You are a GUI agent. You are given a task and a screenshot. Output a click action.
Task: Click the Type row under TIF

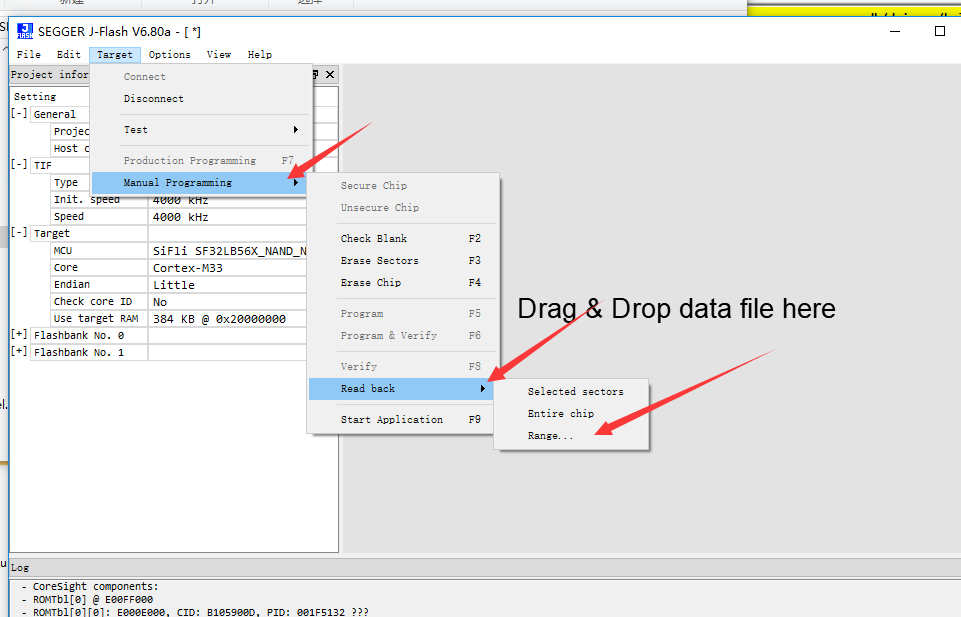point(66,183)
